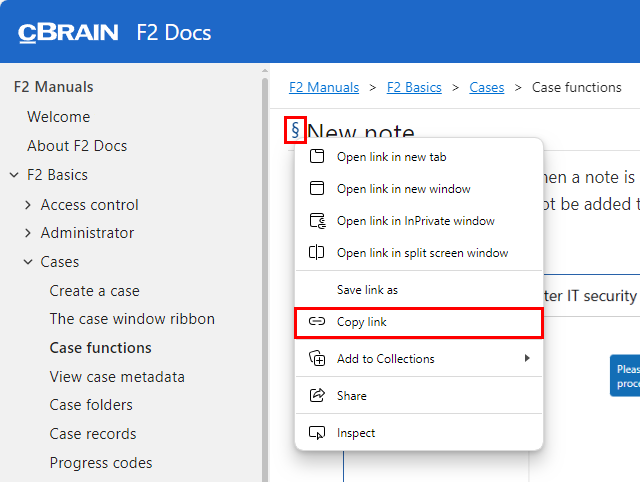Open the Cases breadcrumb link
The image size is (640, 482).
[487, 87]
